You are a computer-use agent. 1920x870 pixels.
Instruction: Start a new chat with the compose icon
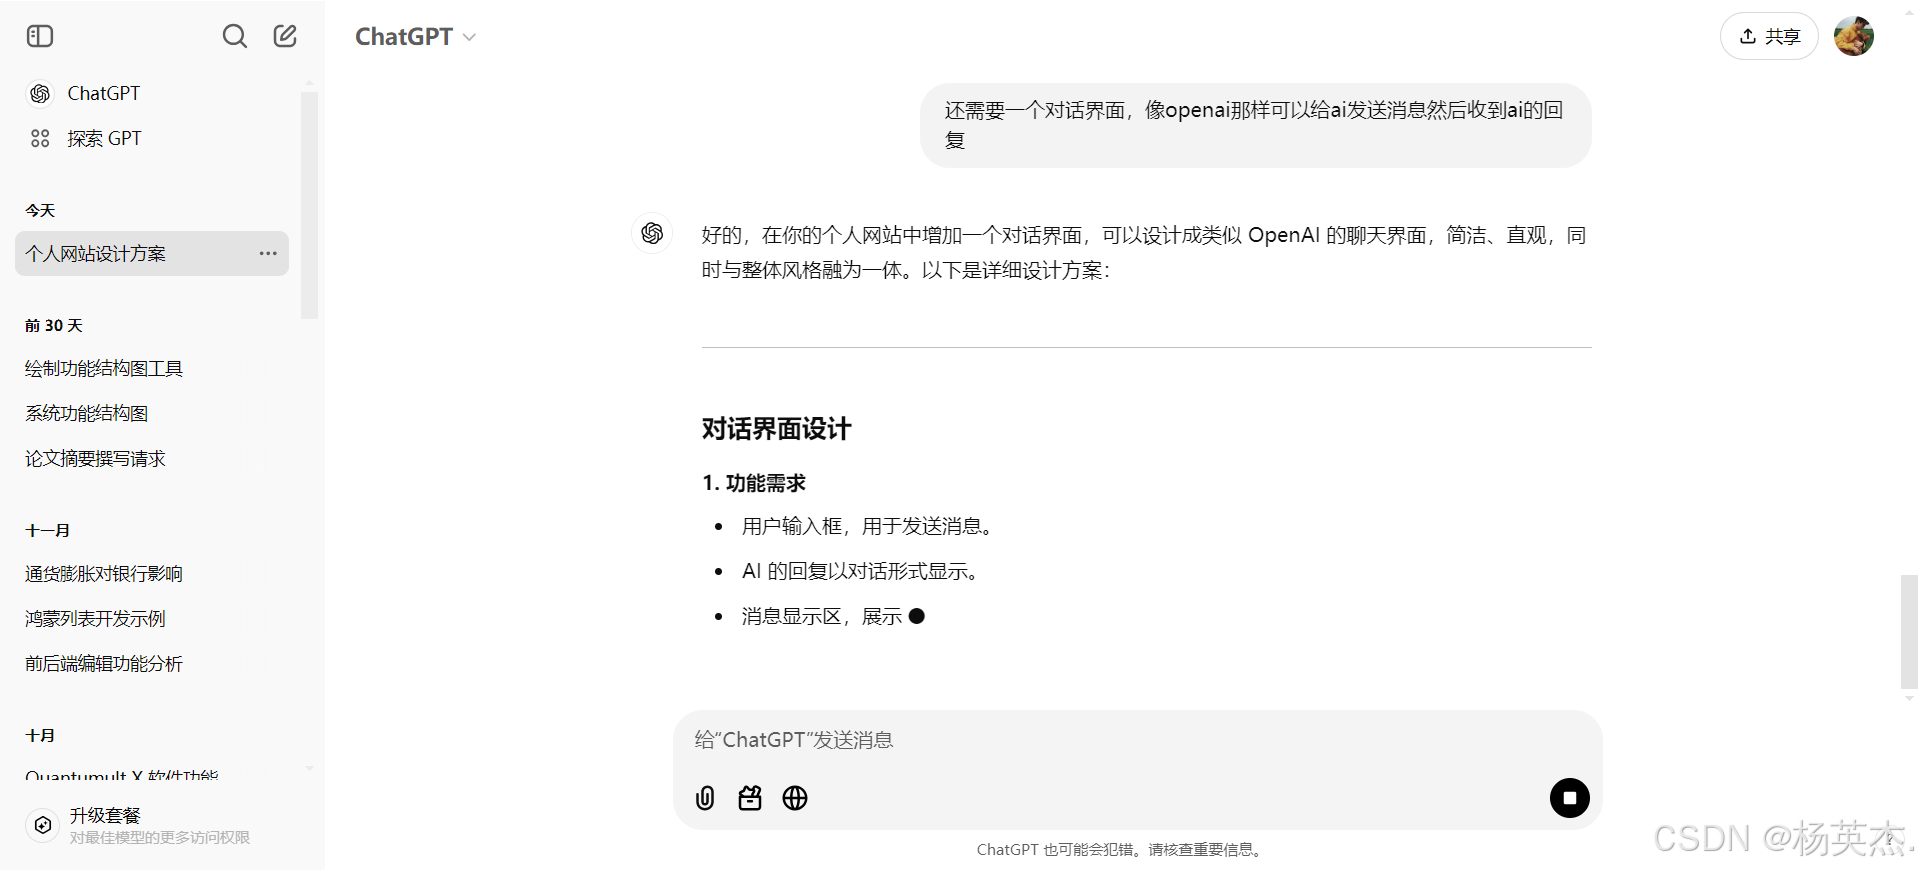point(285,36)
